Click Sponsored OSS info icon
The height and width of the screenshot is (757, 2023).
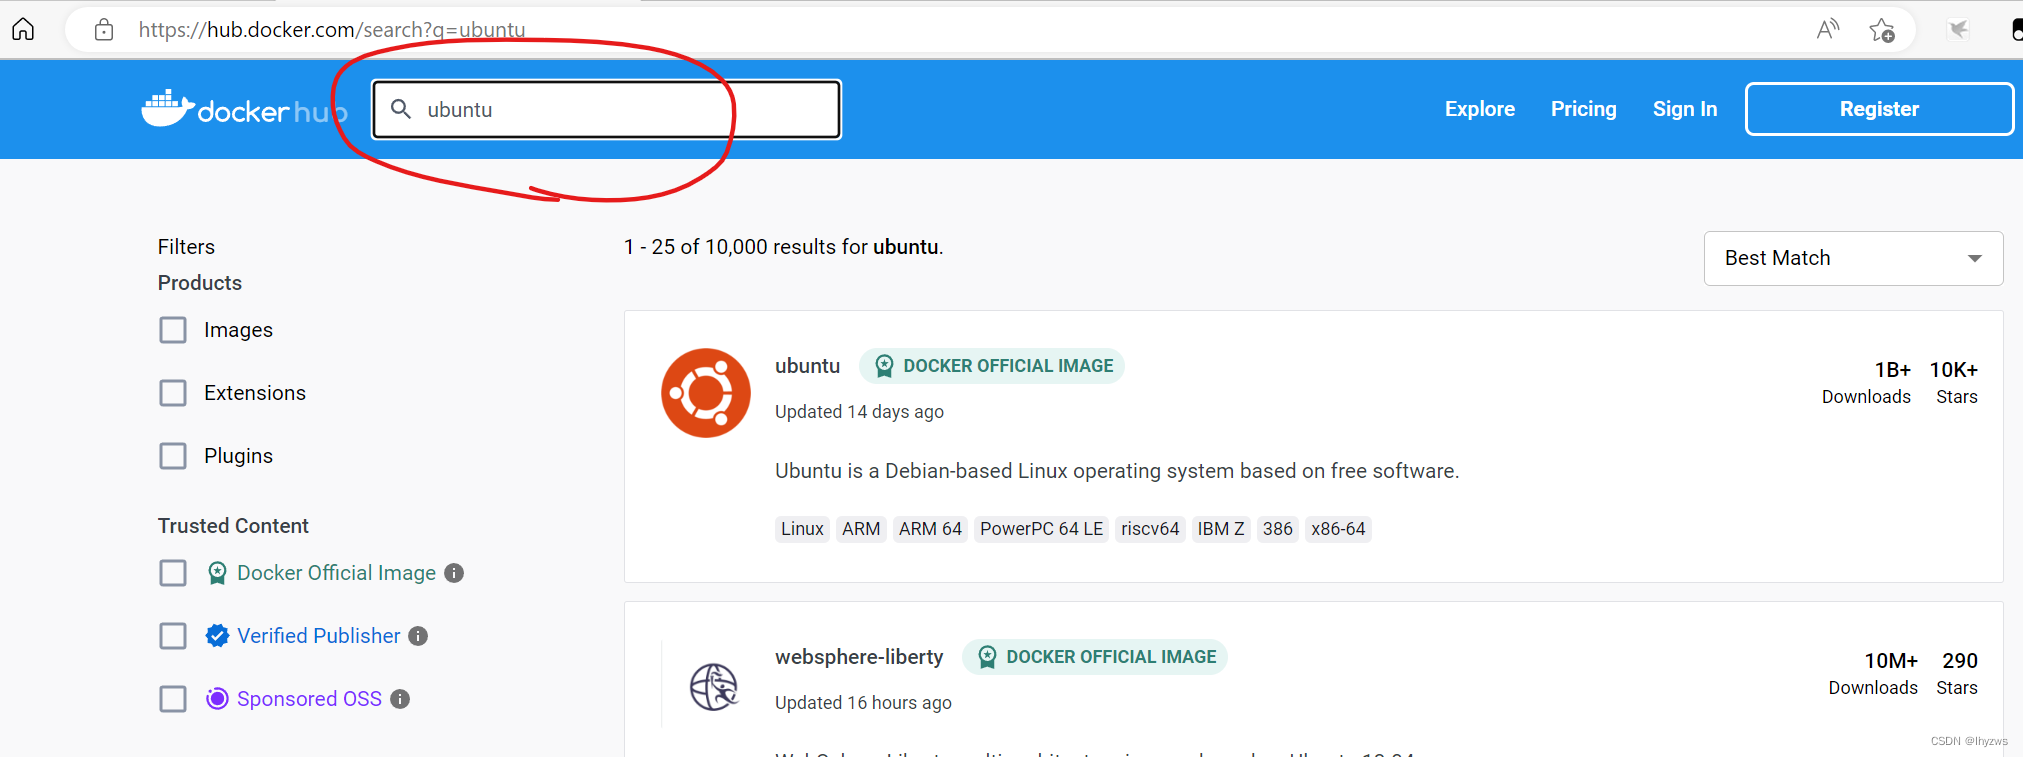click(x=400, y=699)
